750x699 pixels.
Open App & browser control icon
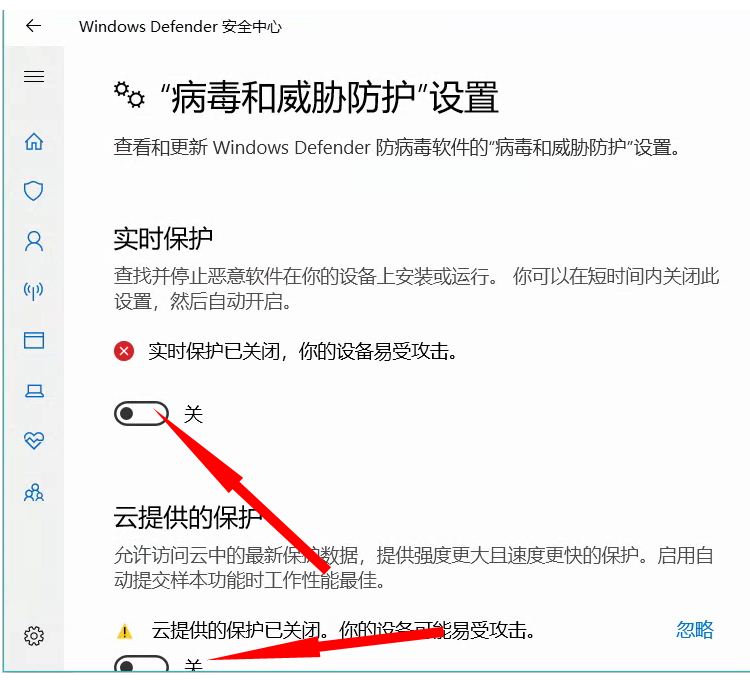click(34, 340)
